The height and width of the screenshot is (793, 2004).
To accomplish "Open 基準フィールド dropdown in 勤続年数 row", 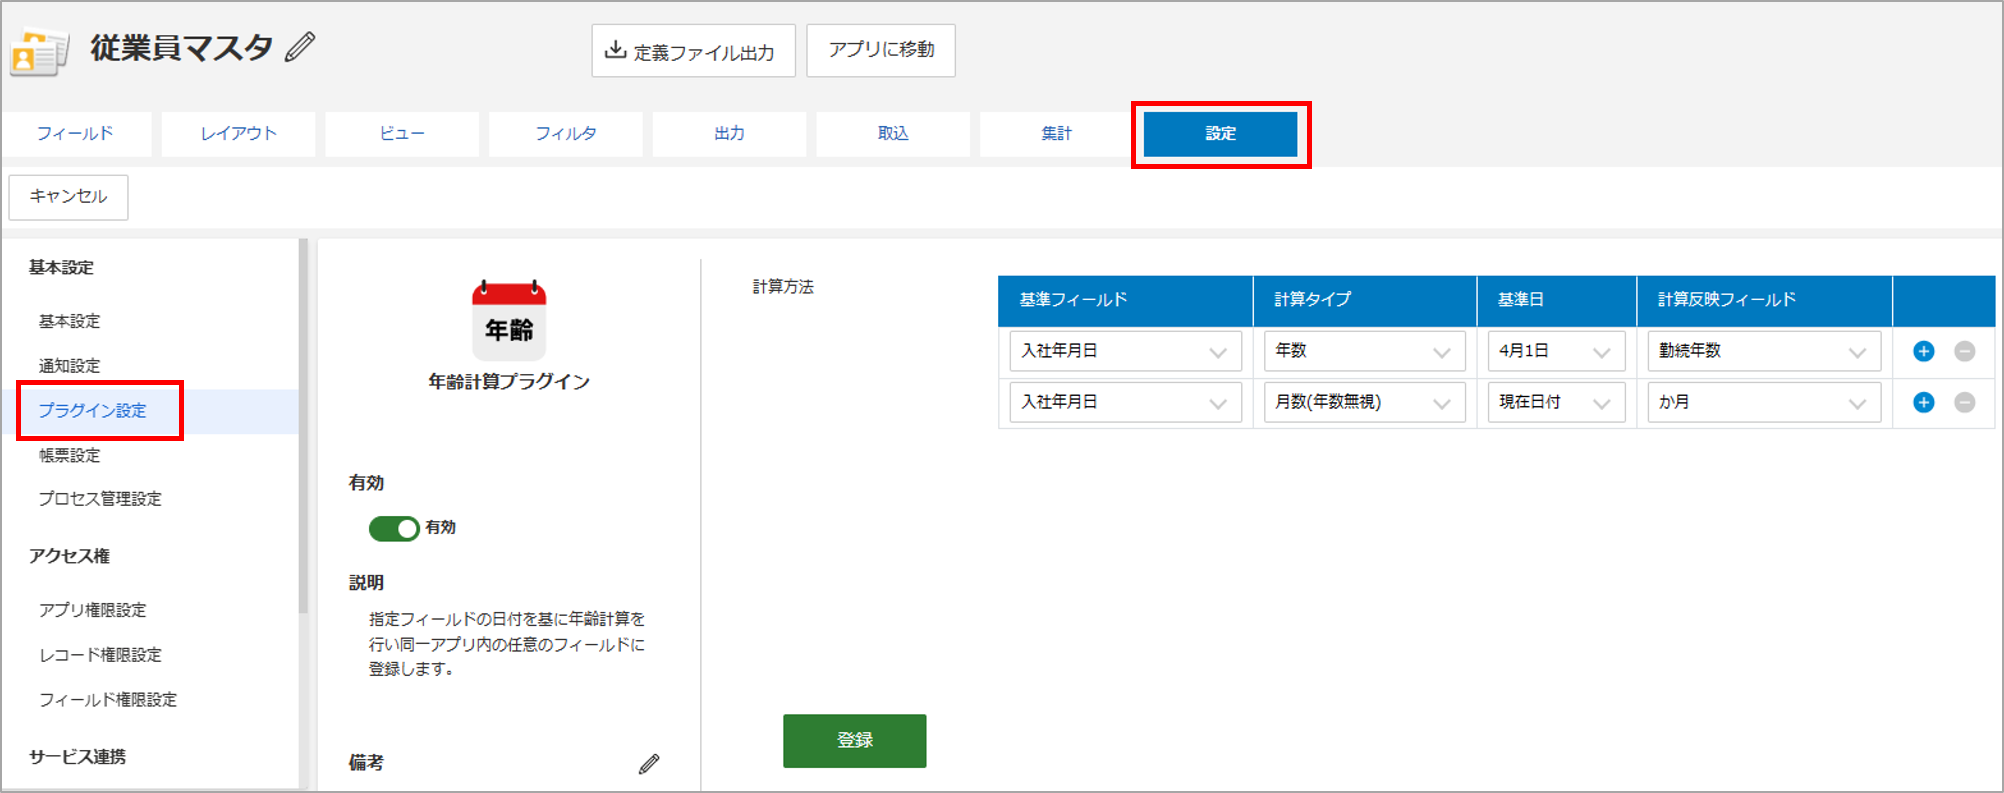I will tap(1125, 351).
